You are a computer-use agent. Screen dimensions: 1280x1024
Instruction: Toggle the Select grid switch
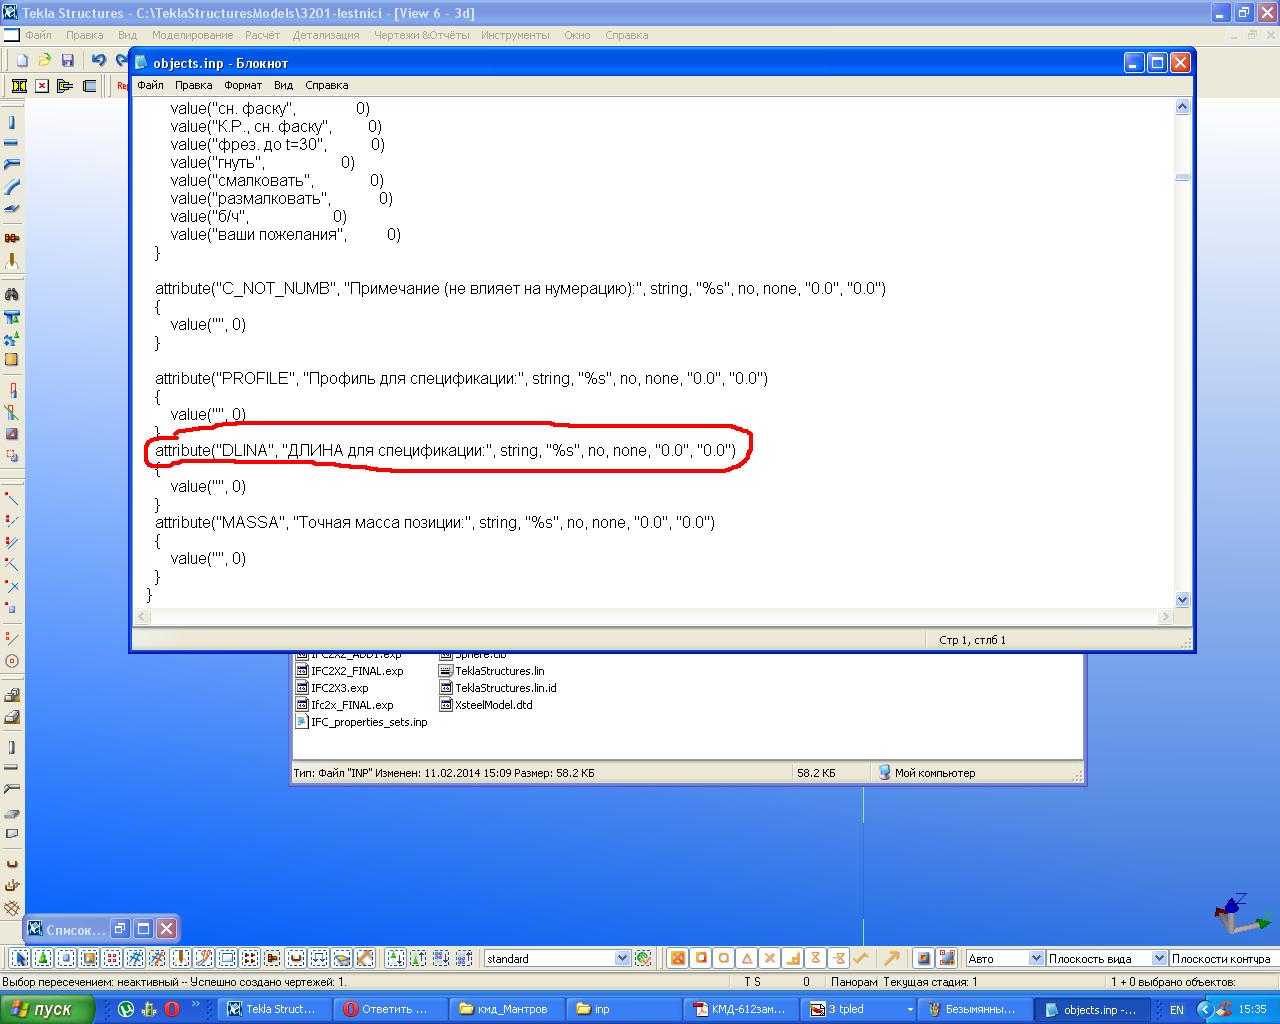pos(135,958)
